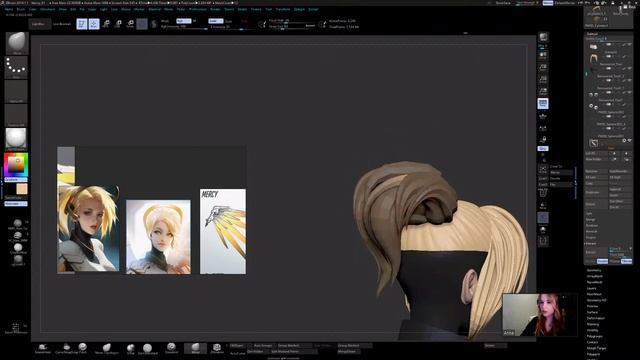Image resolution: width=640 pixels, height=360 pixels.
Task: Select the ZModeler brush
Action: 217,349
